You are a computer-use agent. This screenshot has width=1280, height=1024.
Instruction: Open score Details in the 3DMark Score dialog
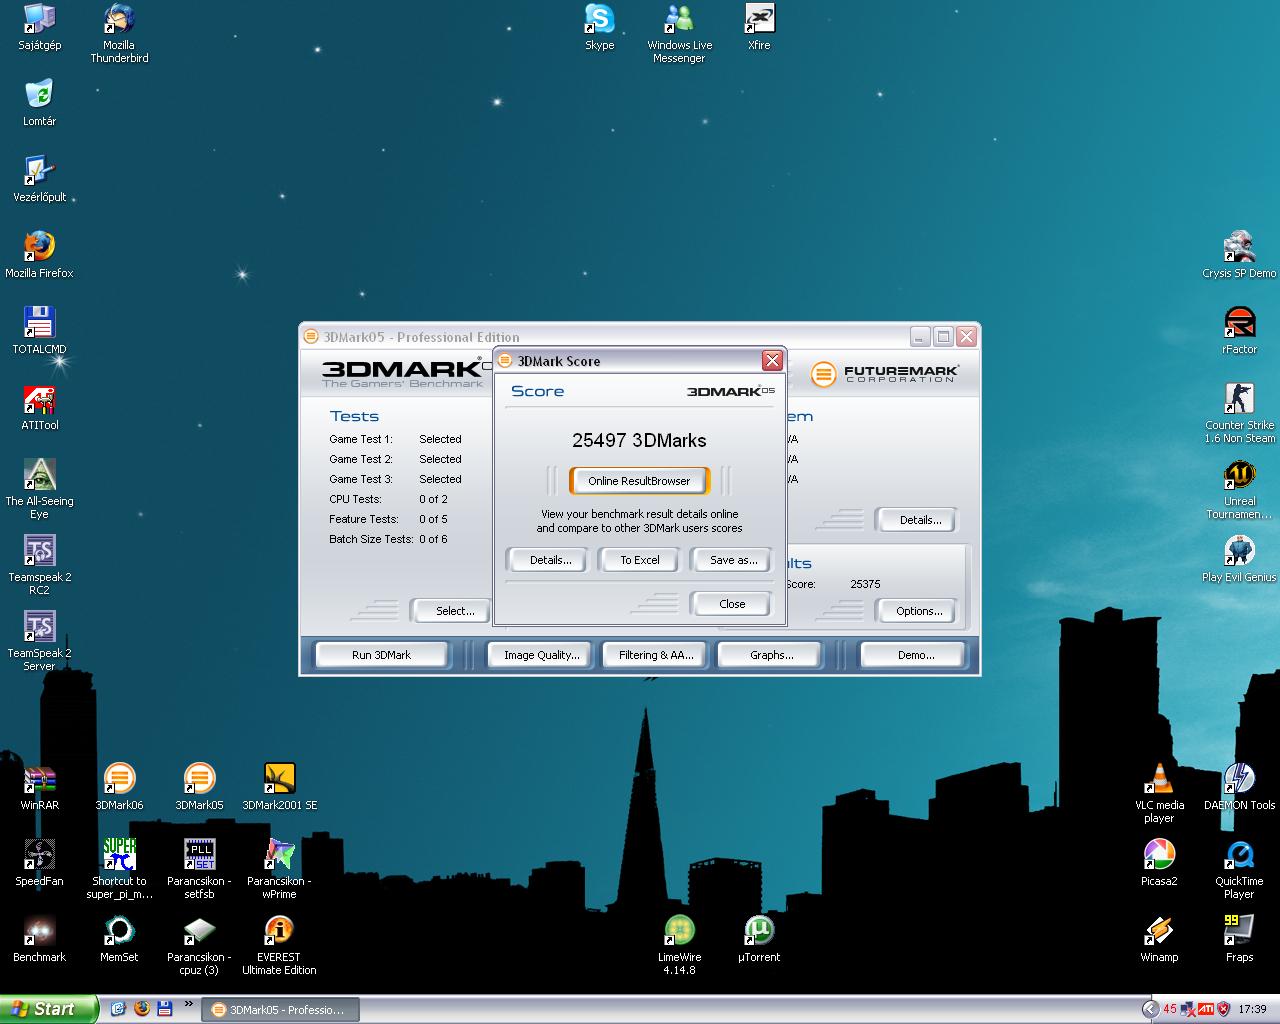click(550, 560)
